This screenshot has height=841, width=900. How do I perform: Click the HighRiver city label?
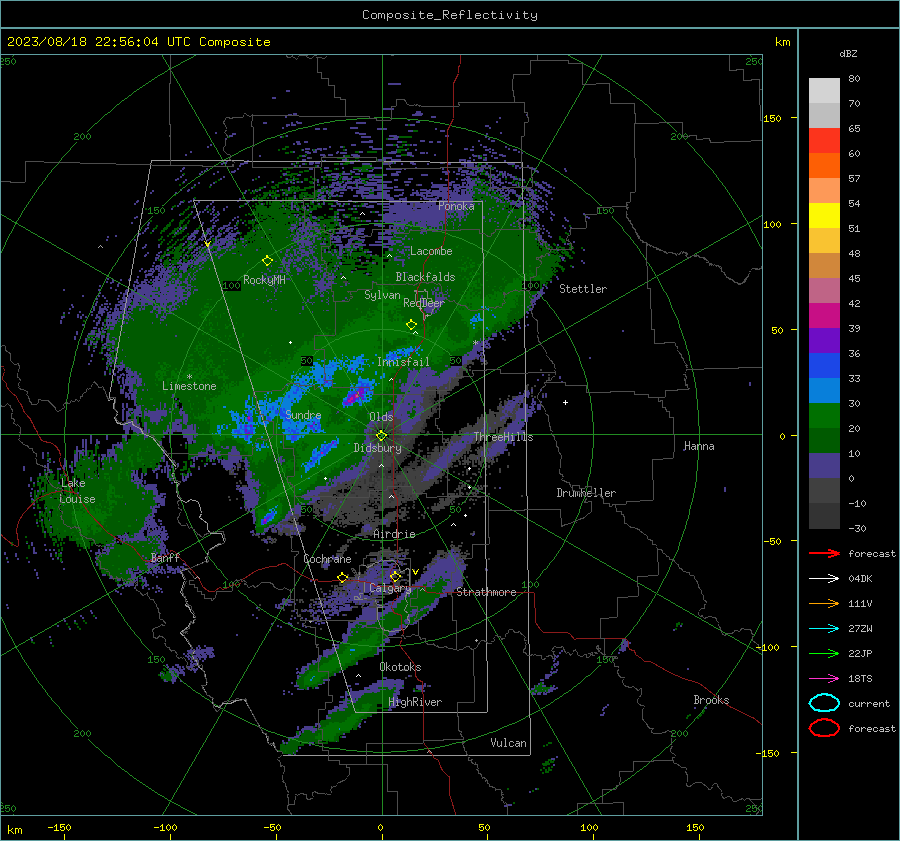(x=415, y=702)
